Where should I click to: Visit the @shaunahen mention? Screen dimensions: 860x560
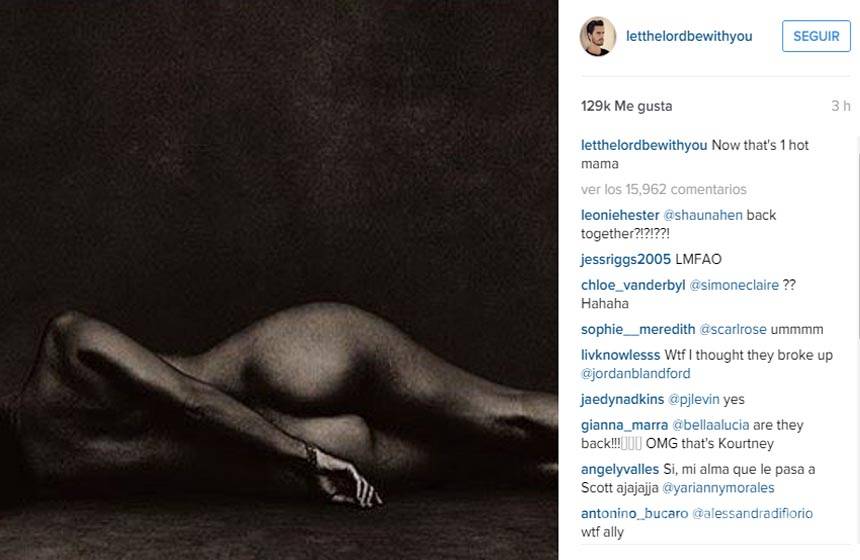[x=703, y=215]
